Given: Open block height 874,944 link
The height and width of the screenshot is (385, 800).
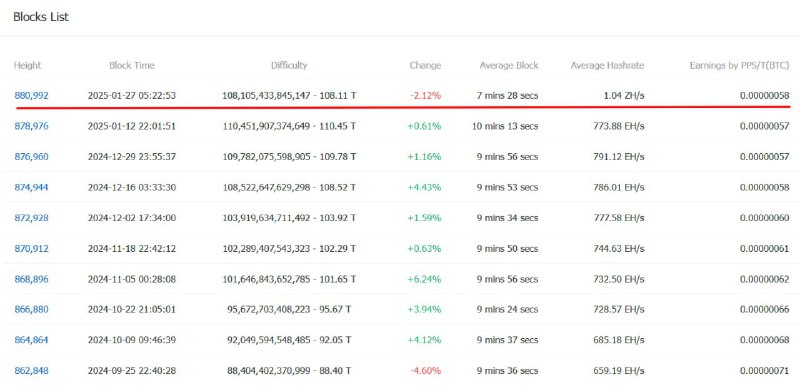Looking at the screenshot, I should (31, 187).
